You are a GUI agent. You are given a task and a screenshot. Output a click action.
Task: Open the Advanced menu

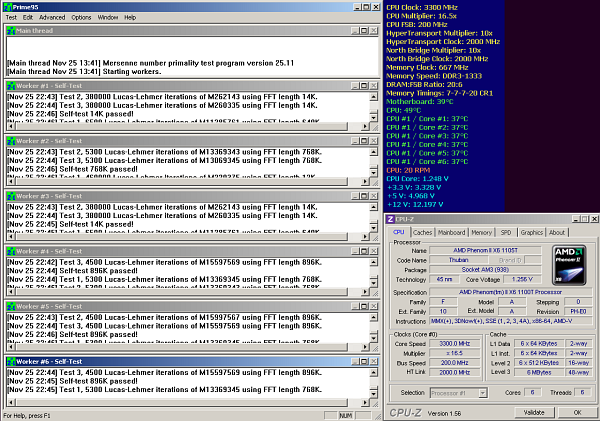click(52, 18)
